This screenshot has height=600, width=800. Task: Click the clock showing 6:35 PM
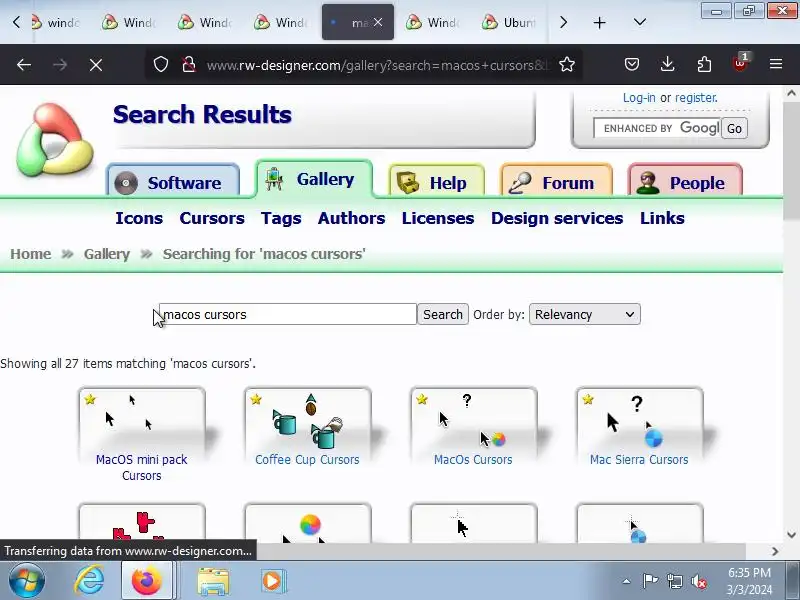point(749,581)
